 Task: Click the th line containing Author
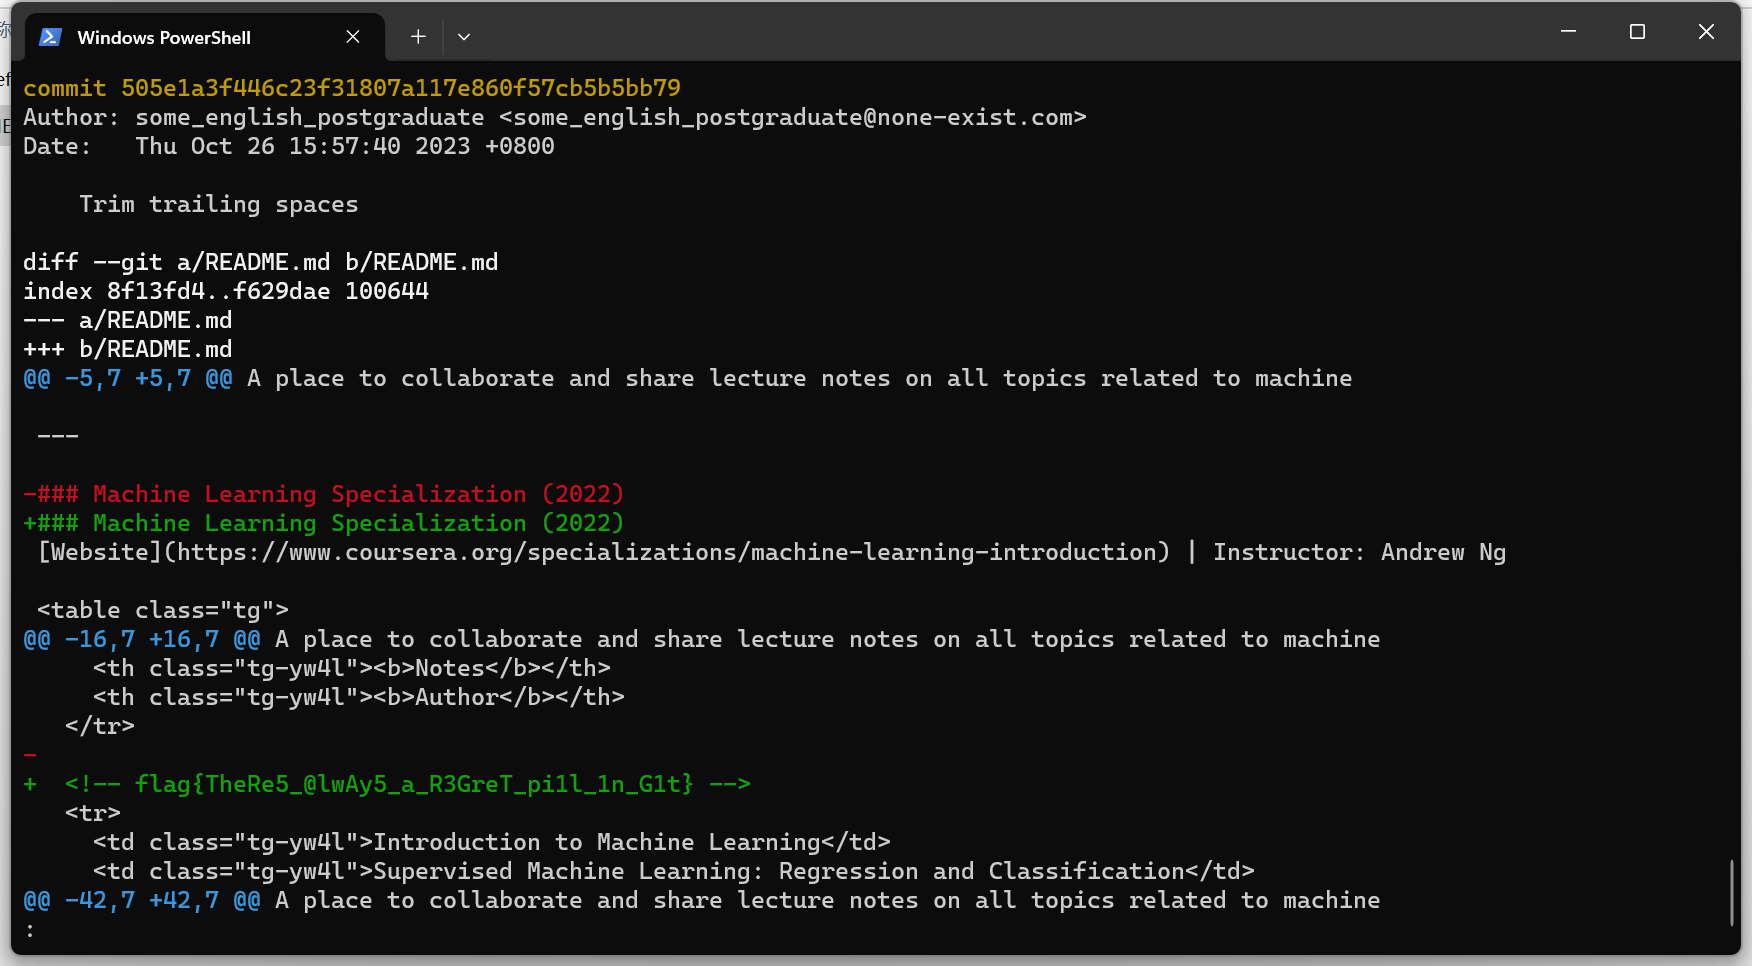[x=359, y=697]
